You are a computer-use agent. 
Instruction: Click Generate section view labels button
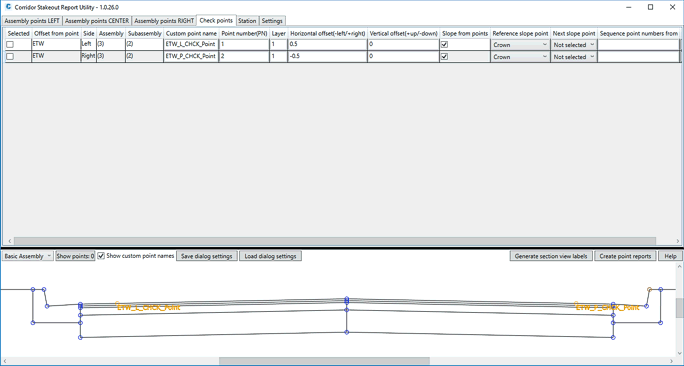pos(551,256)
